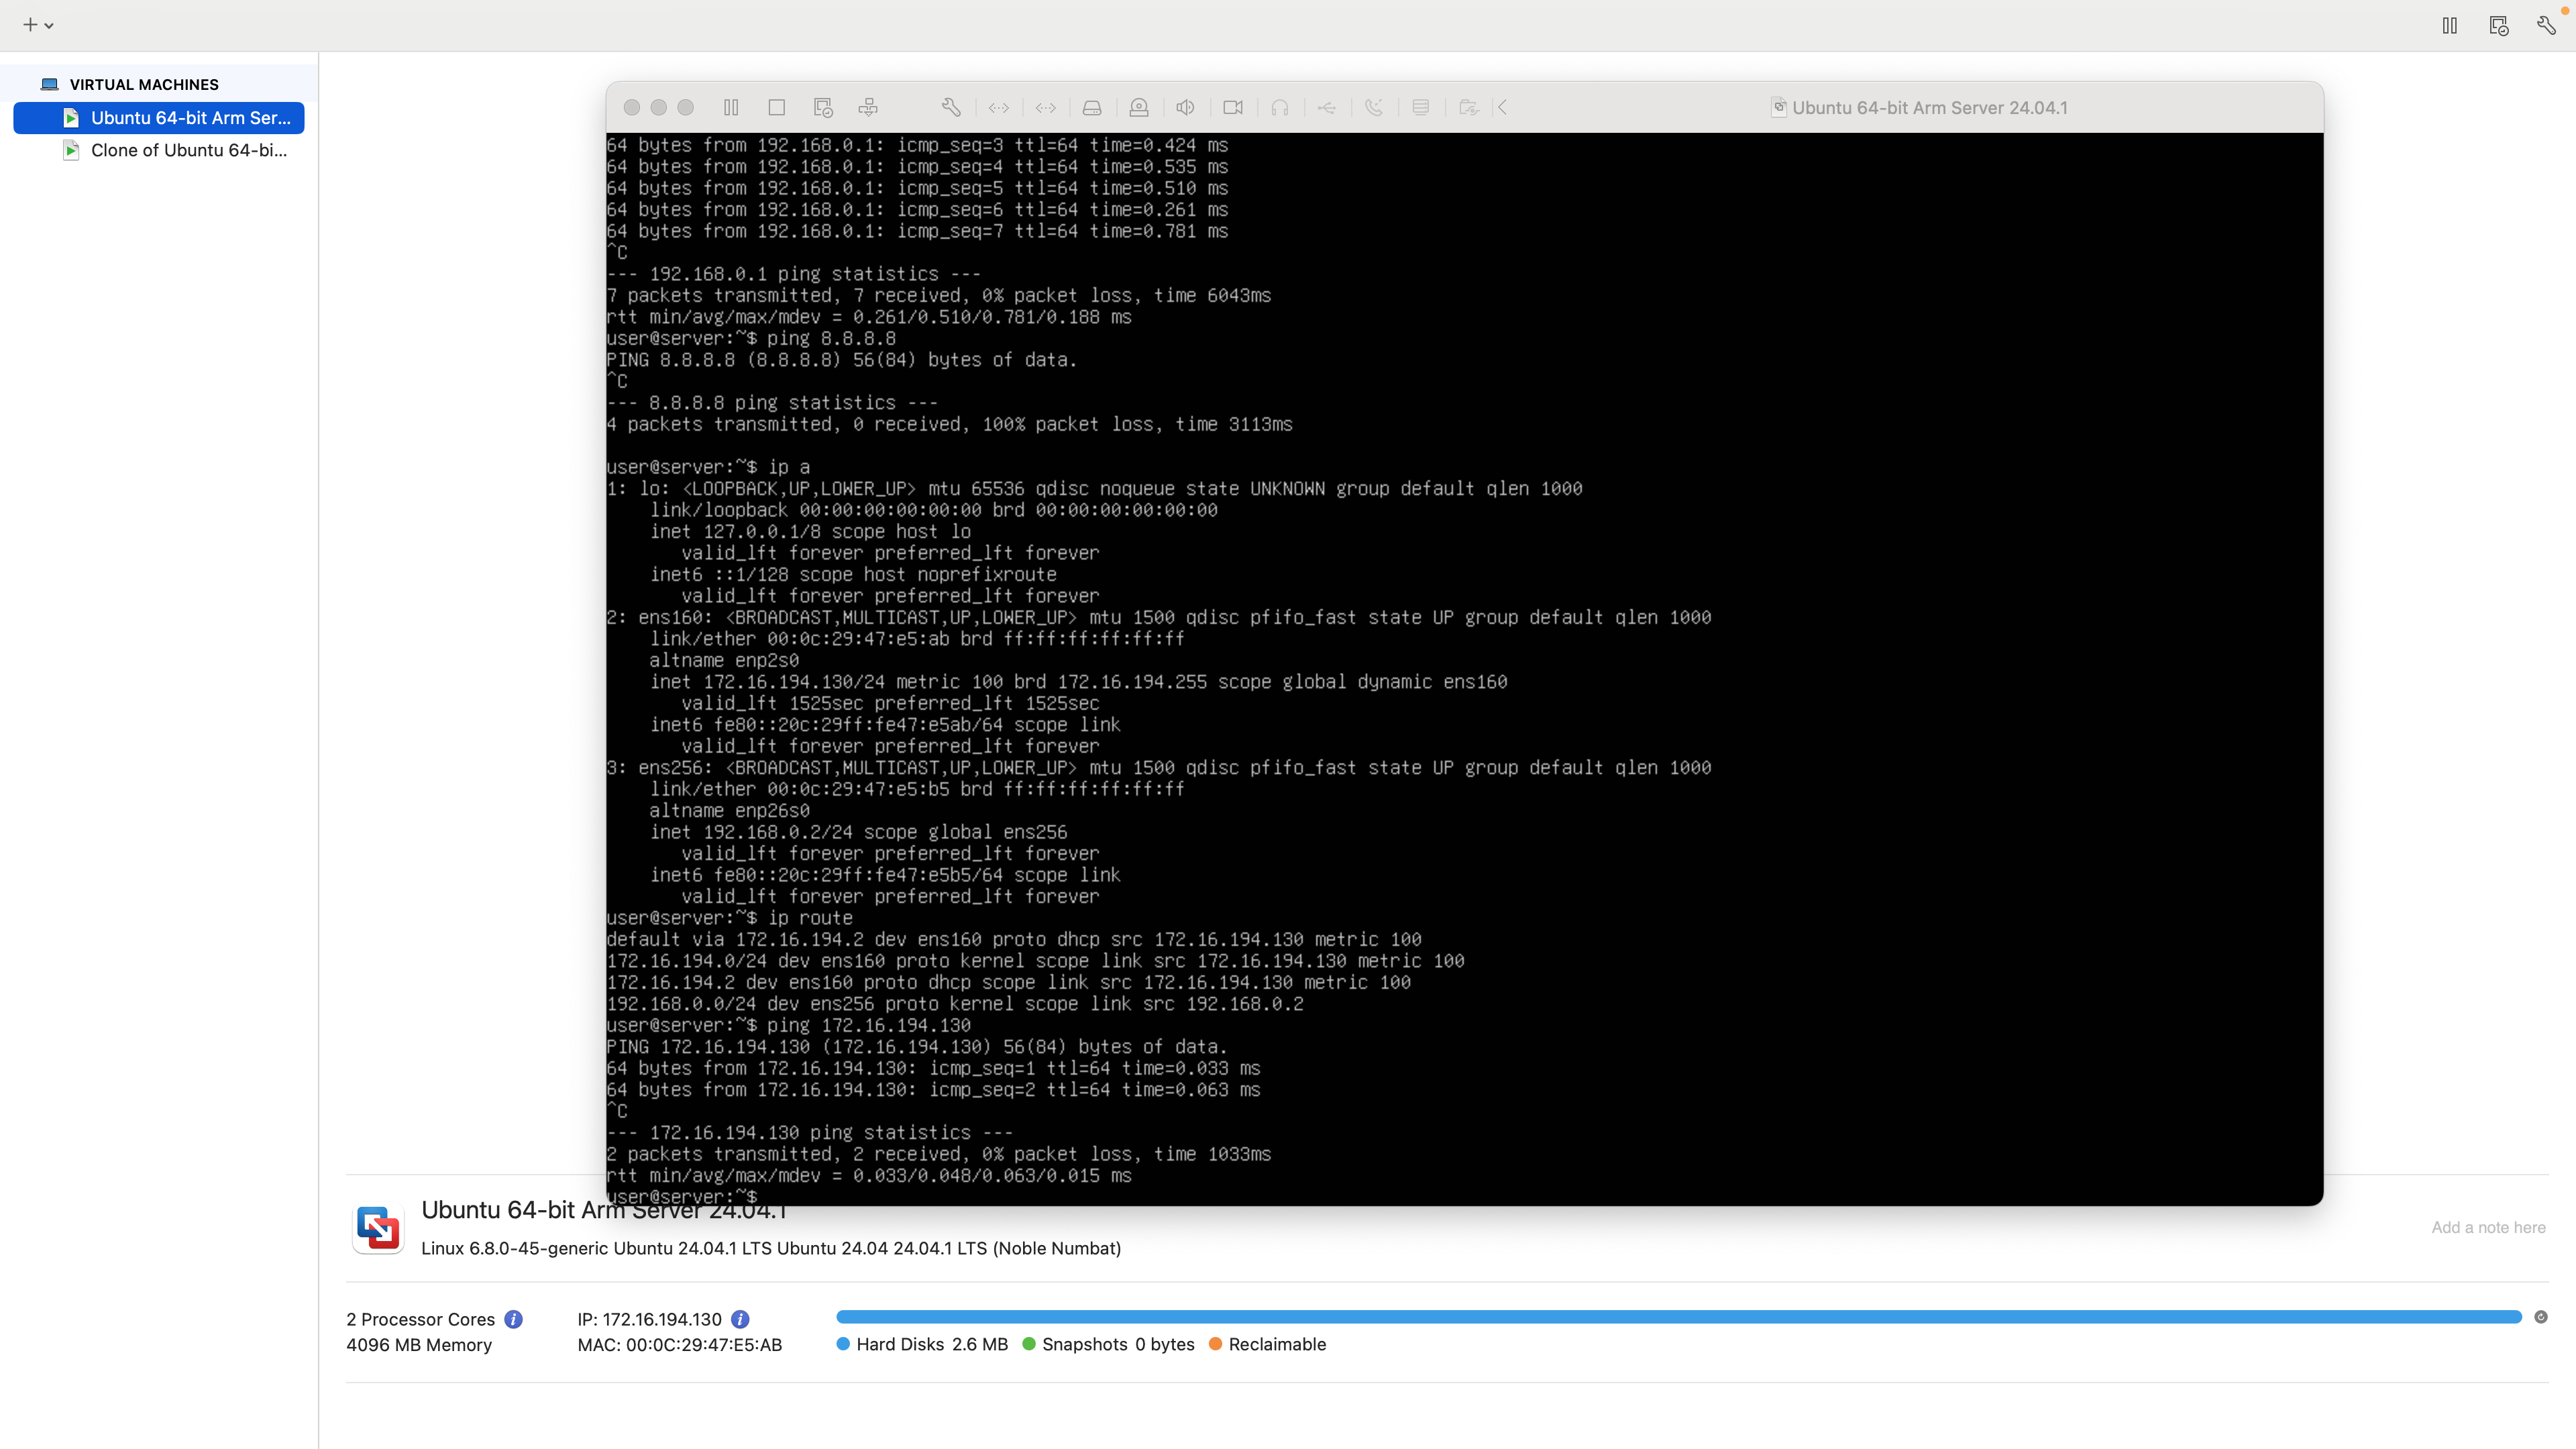Collapse the device toolbar with the chevron

(x=1502, y=107)
